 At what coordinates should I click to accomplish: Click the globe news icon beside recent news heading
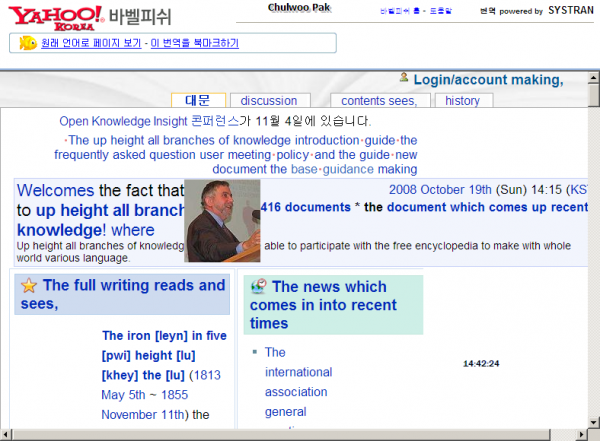(x=259, y=286)
